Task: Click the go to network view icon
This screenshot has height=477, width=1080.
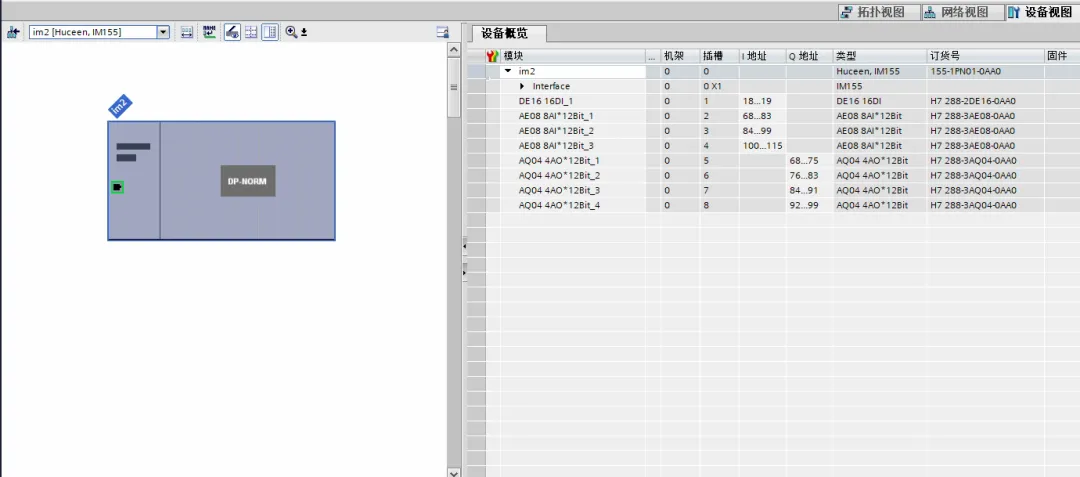Action: point(13,32)
